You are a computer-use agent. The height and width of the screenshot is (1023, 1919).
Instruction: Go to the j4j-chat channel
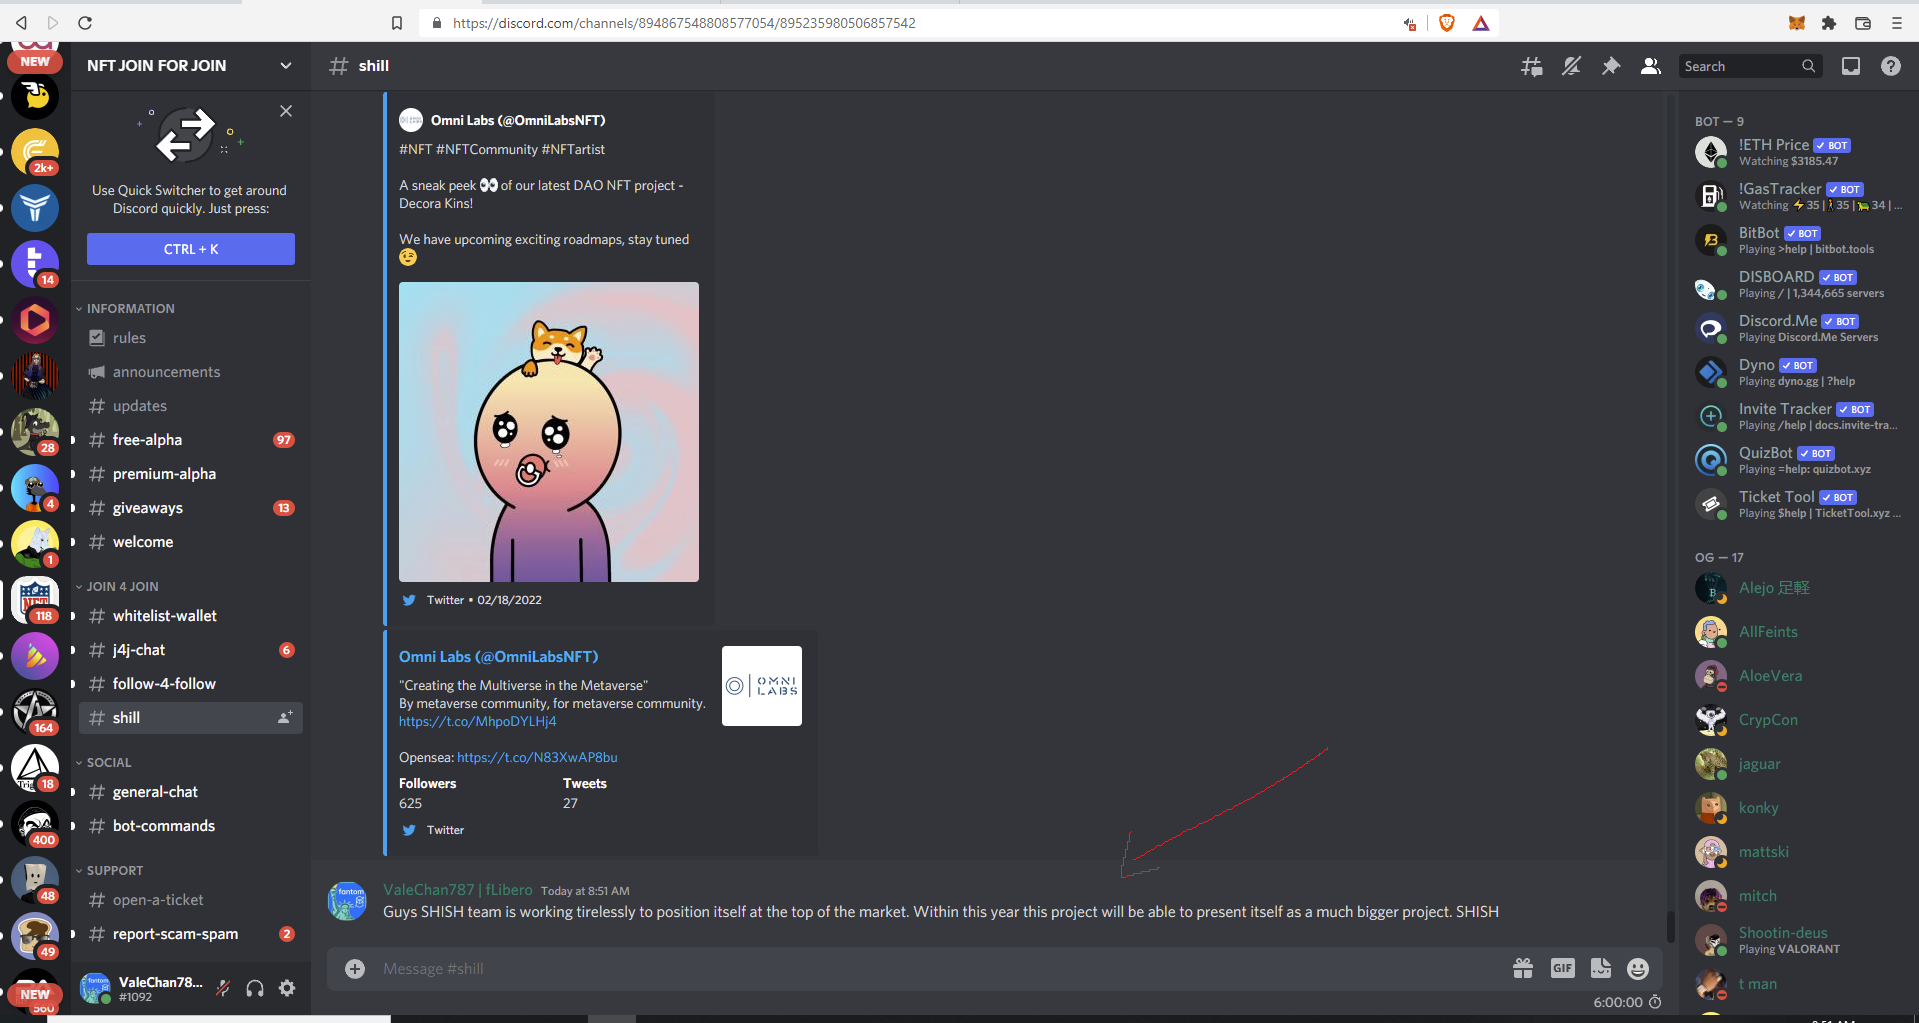click(191, 650)
